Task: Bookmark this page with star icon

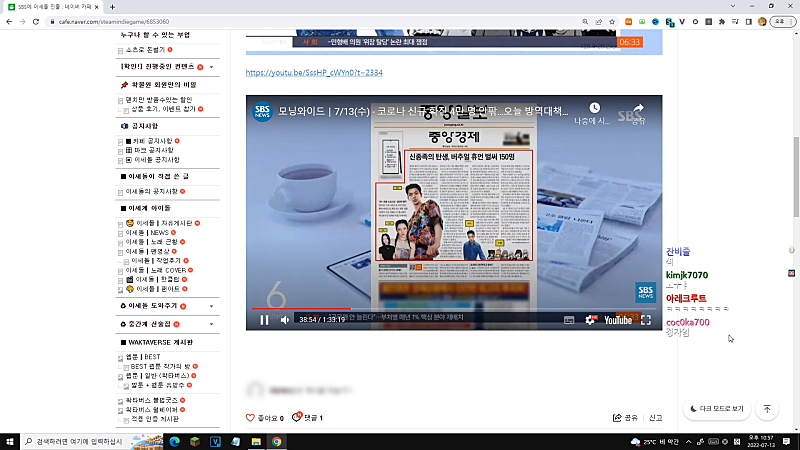Action: pos(612,21)
